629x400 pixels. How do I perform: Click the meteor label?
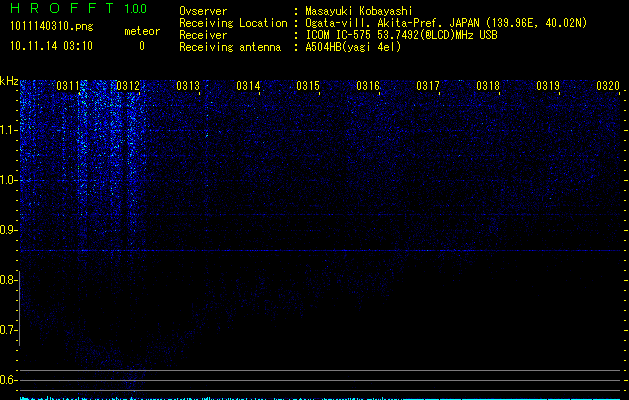tap(142, 31)
